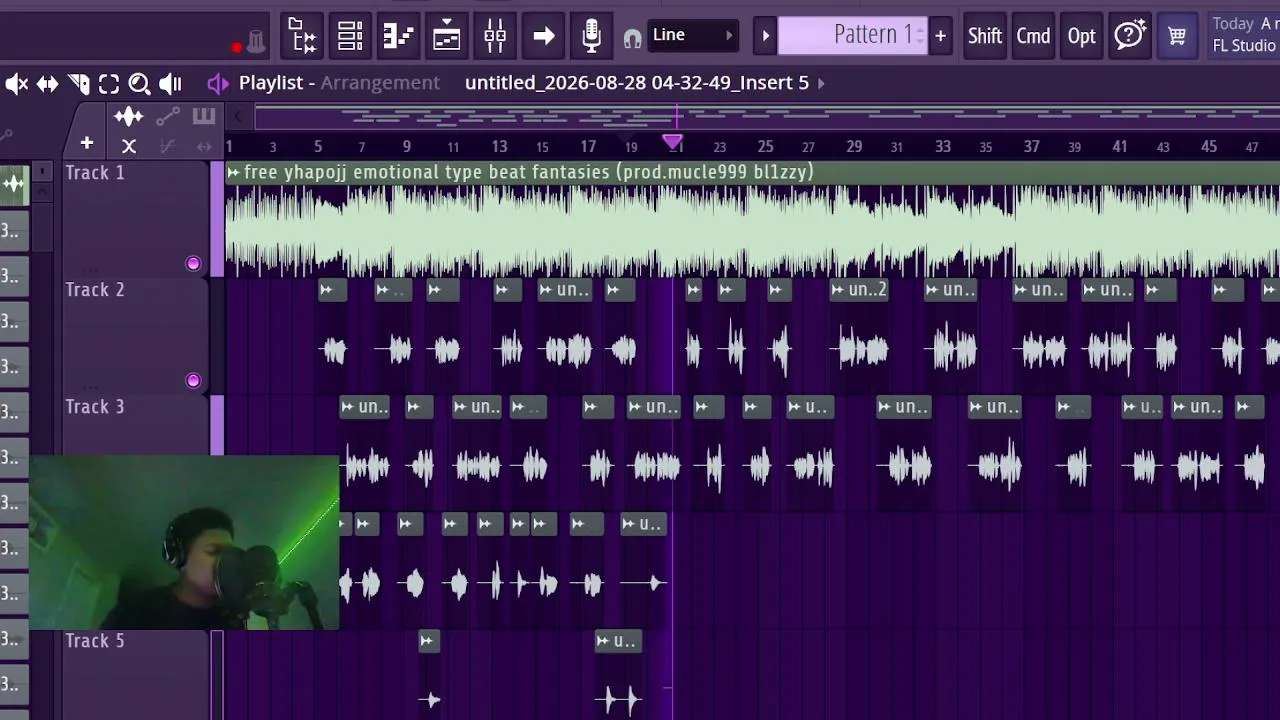
Task: Show automation clips tab in picker
Action: 168,117
